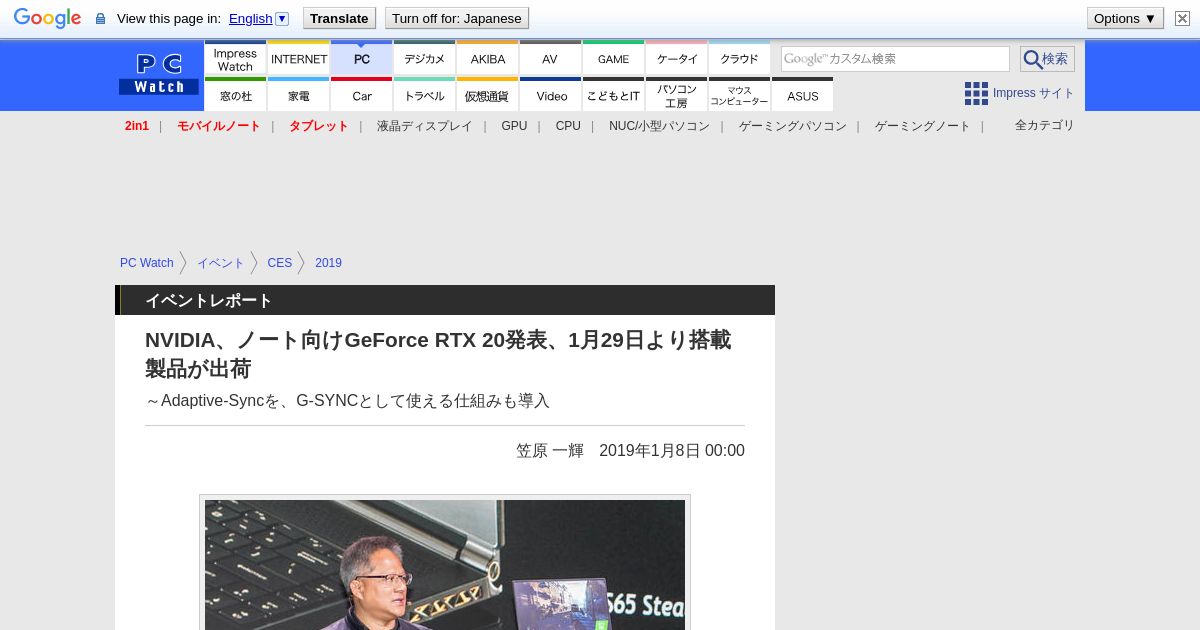Click CES breadcrumb link

[x=280, y=263]
